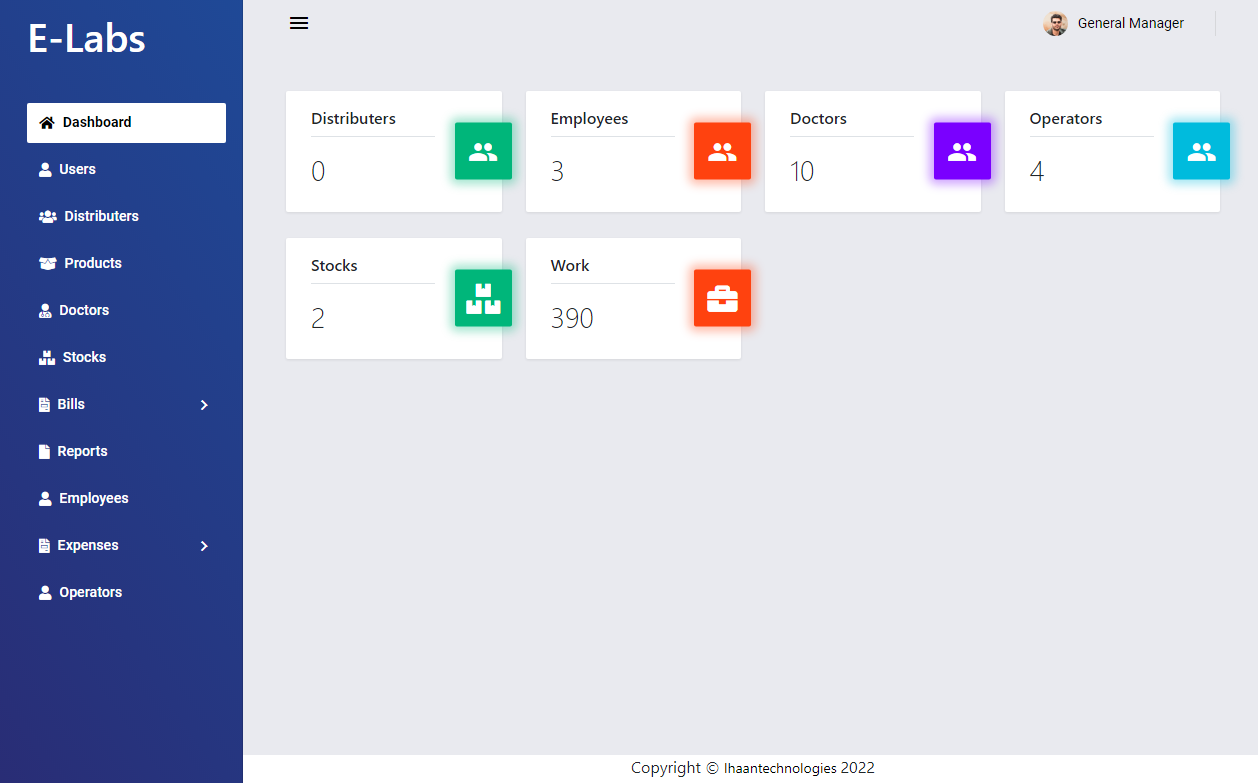The height and width of the screenshot is (783, 1258).
Task: Click the green Stocks card boxes icon
Action: (483, 298)
